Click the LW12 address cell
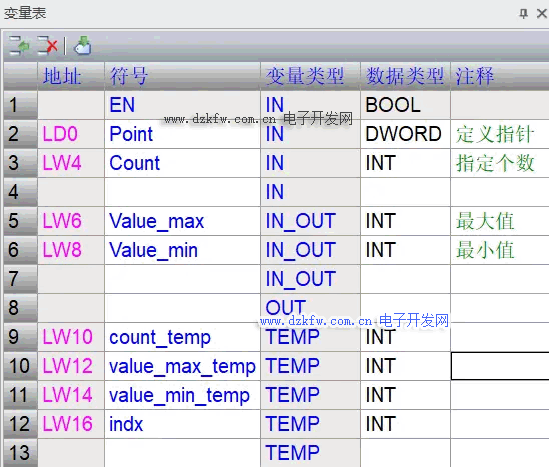Image resolution: width=549 pixels, height=467 pixels. coord(71,366)
